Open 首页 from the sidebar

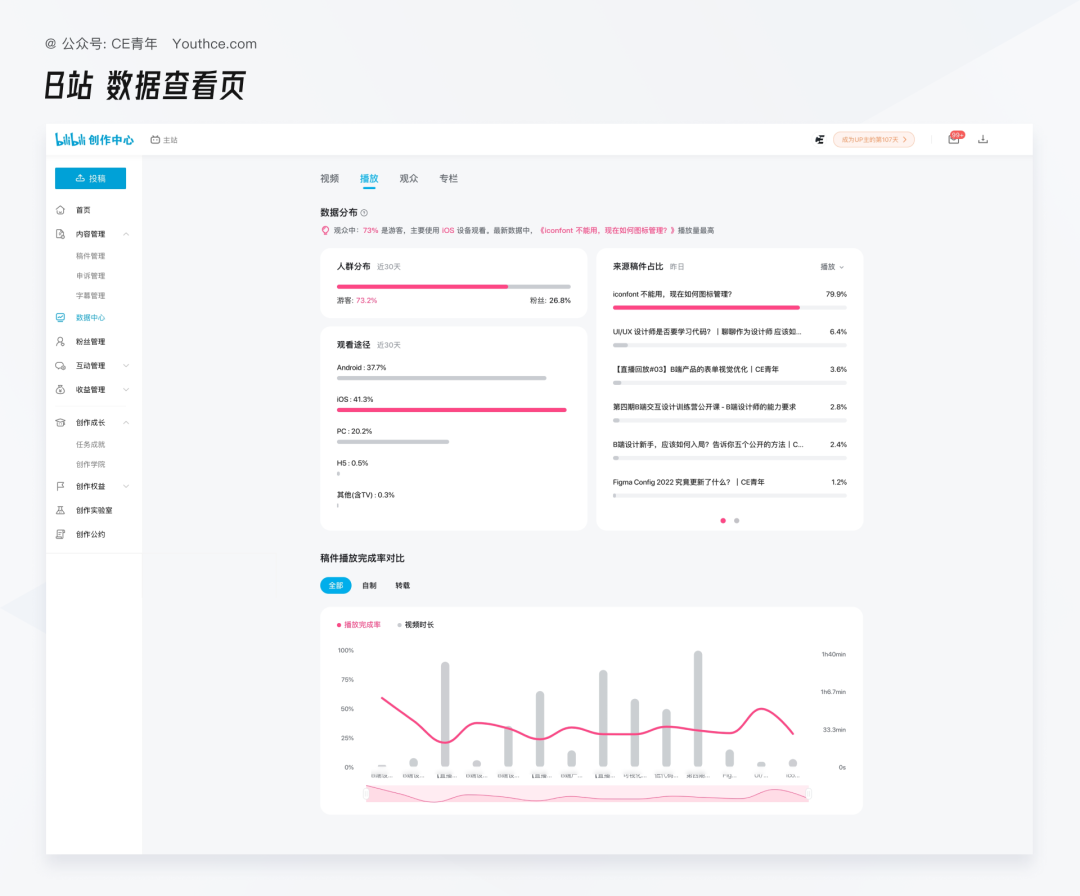(82, 210)
